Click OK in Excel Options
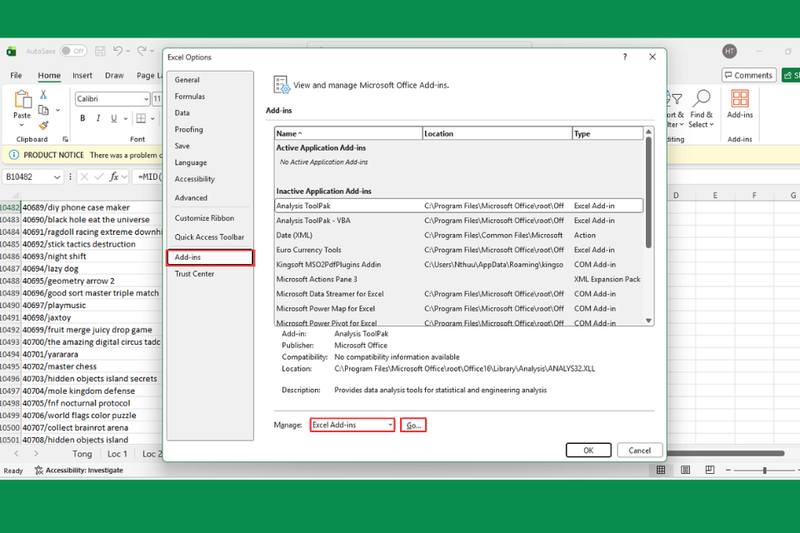The width and height of the screenshot is (800, 533). pyautogui.click(x=588, y=450)
